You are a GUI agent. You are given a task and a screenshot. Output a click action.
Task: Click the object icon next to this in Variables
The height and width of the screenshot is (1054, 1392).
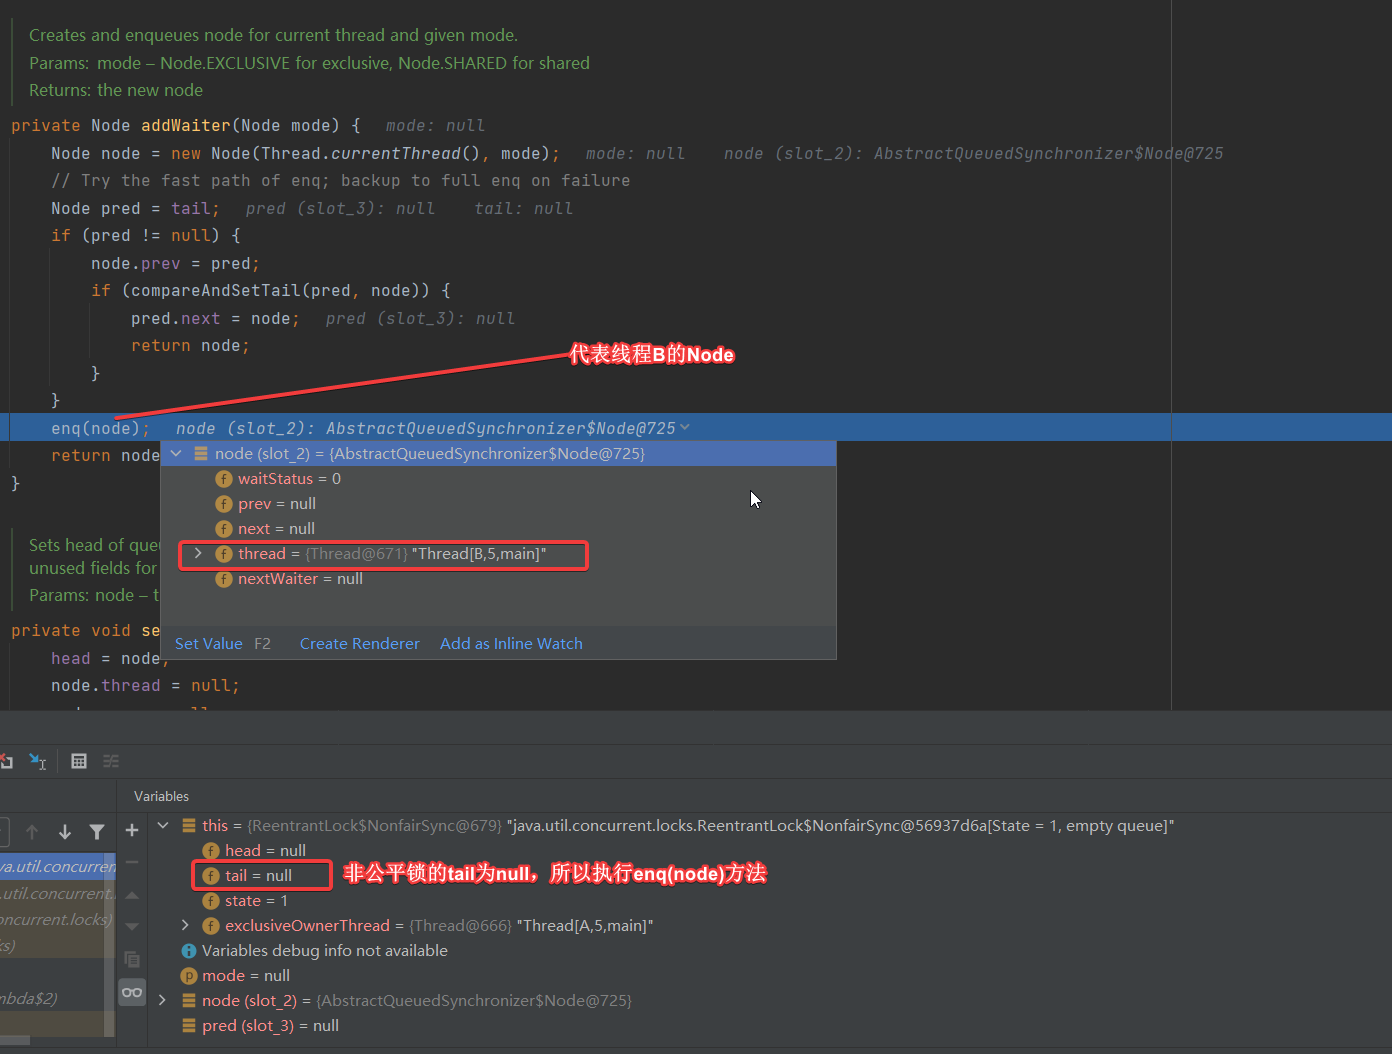point(189,826)
